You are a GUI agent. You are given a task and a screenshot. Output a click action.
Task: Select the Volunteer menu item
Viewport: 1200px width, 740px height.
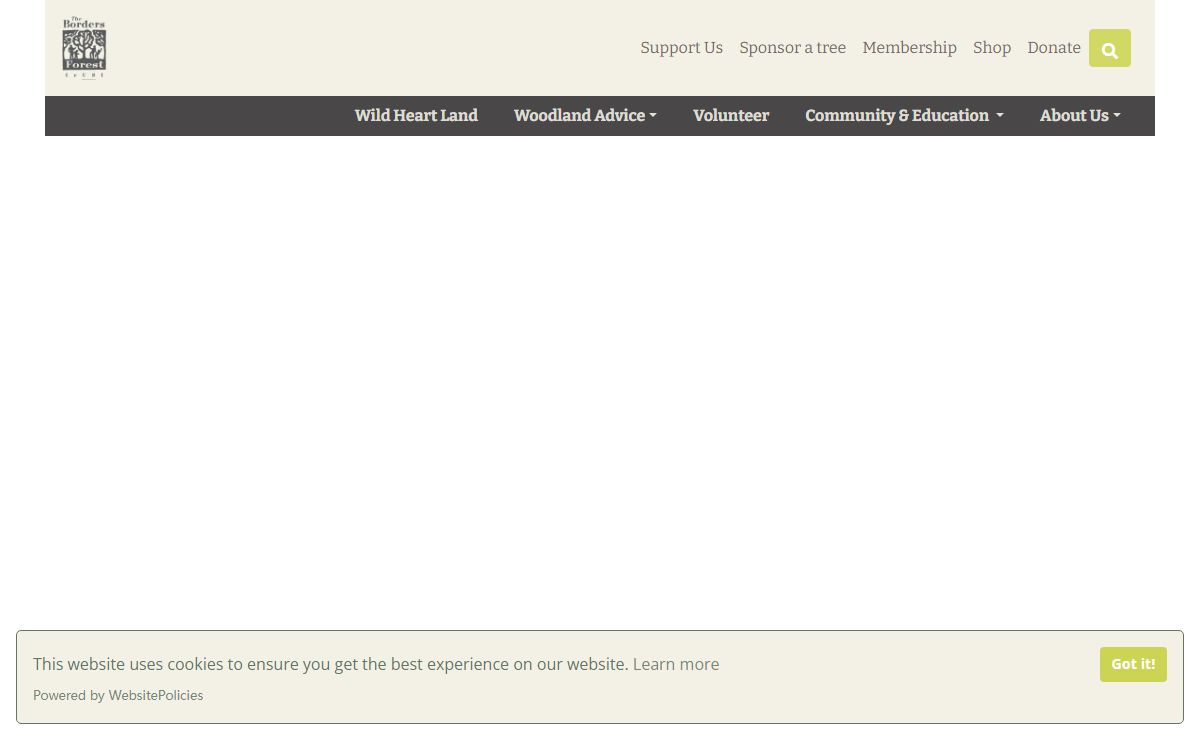[731, 116]
